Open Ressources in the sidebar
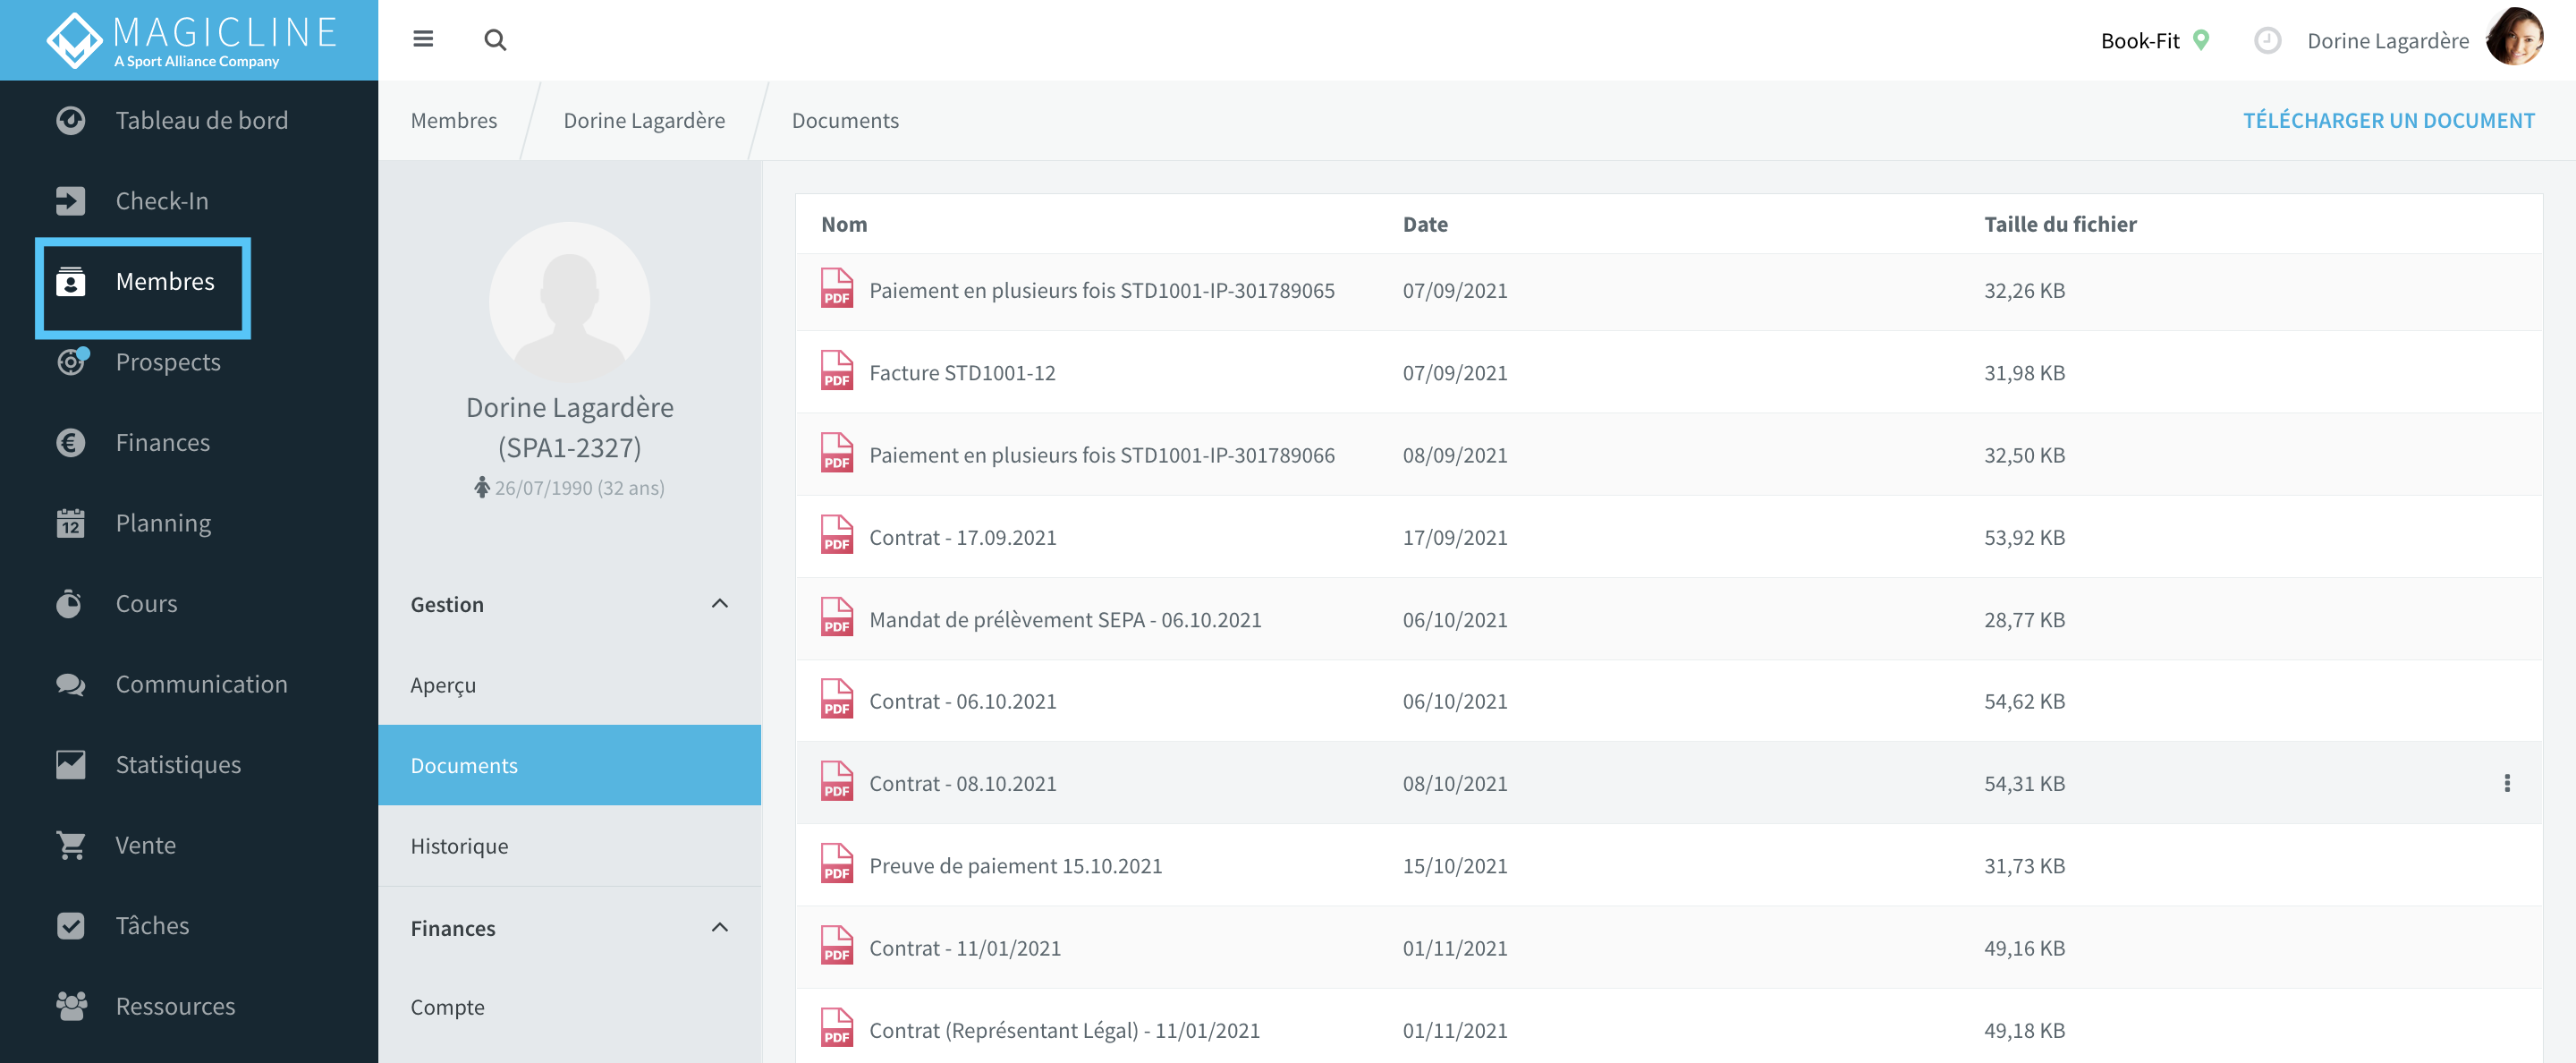The height and width of the screenshot is (1063, 2576). 175,1006
